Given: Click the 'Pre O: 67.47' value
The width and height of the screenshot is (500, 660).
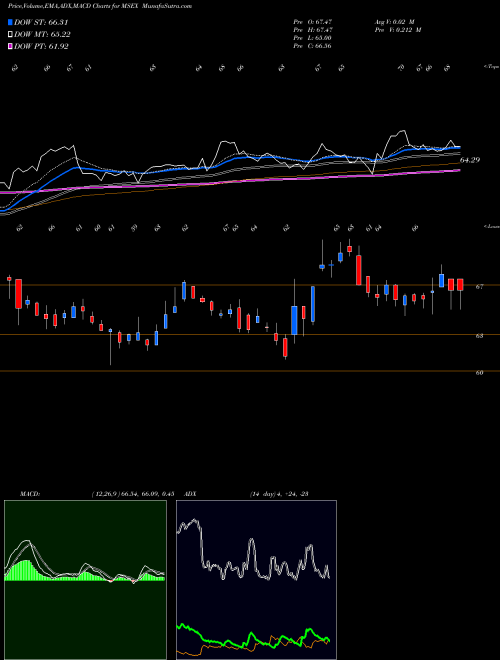Looking at the screenshot, I should (x=313, y=21).
